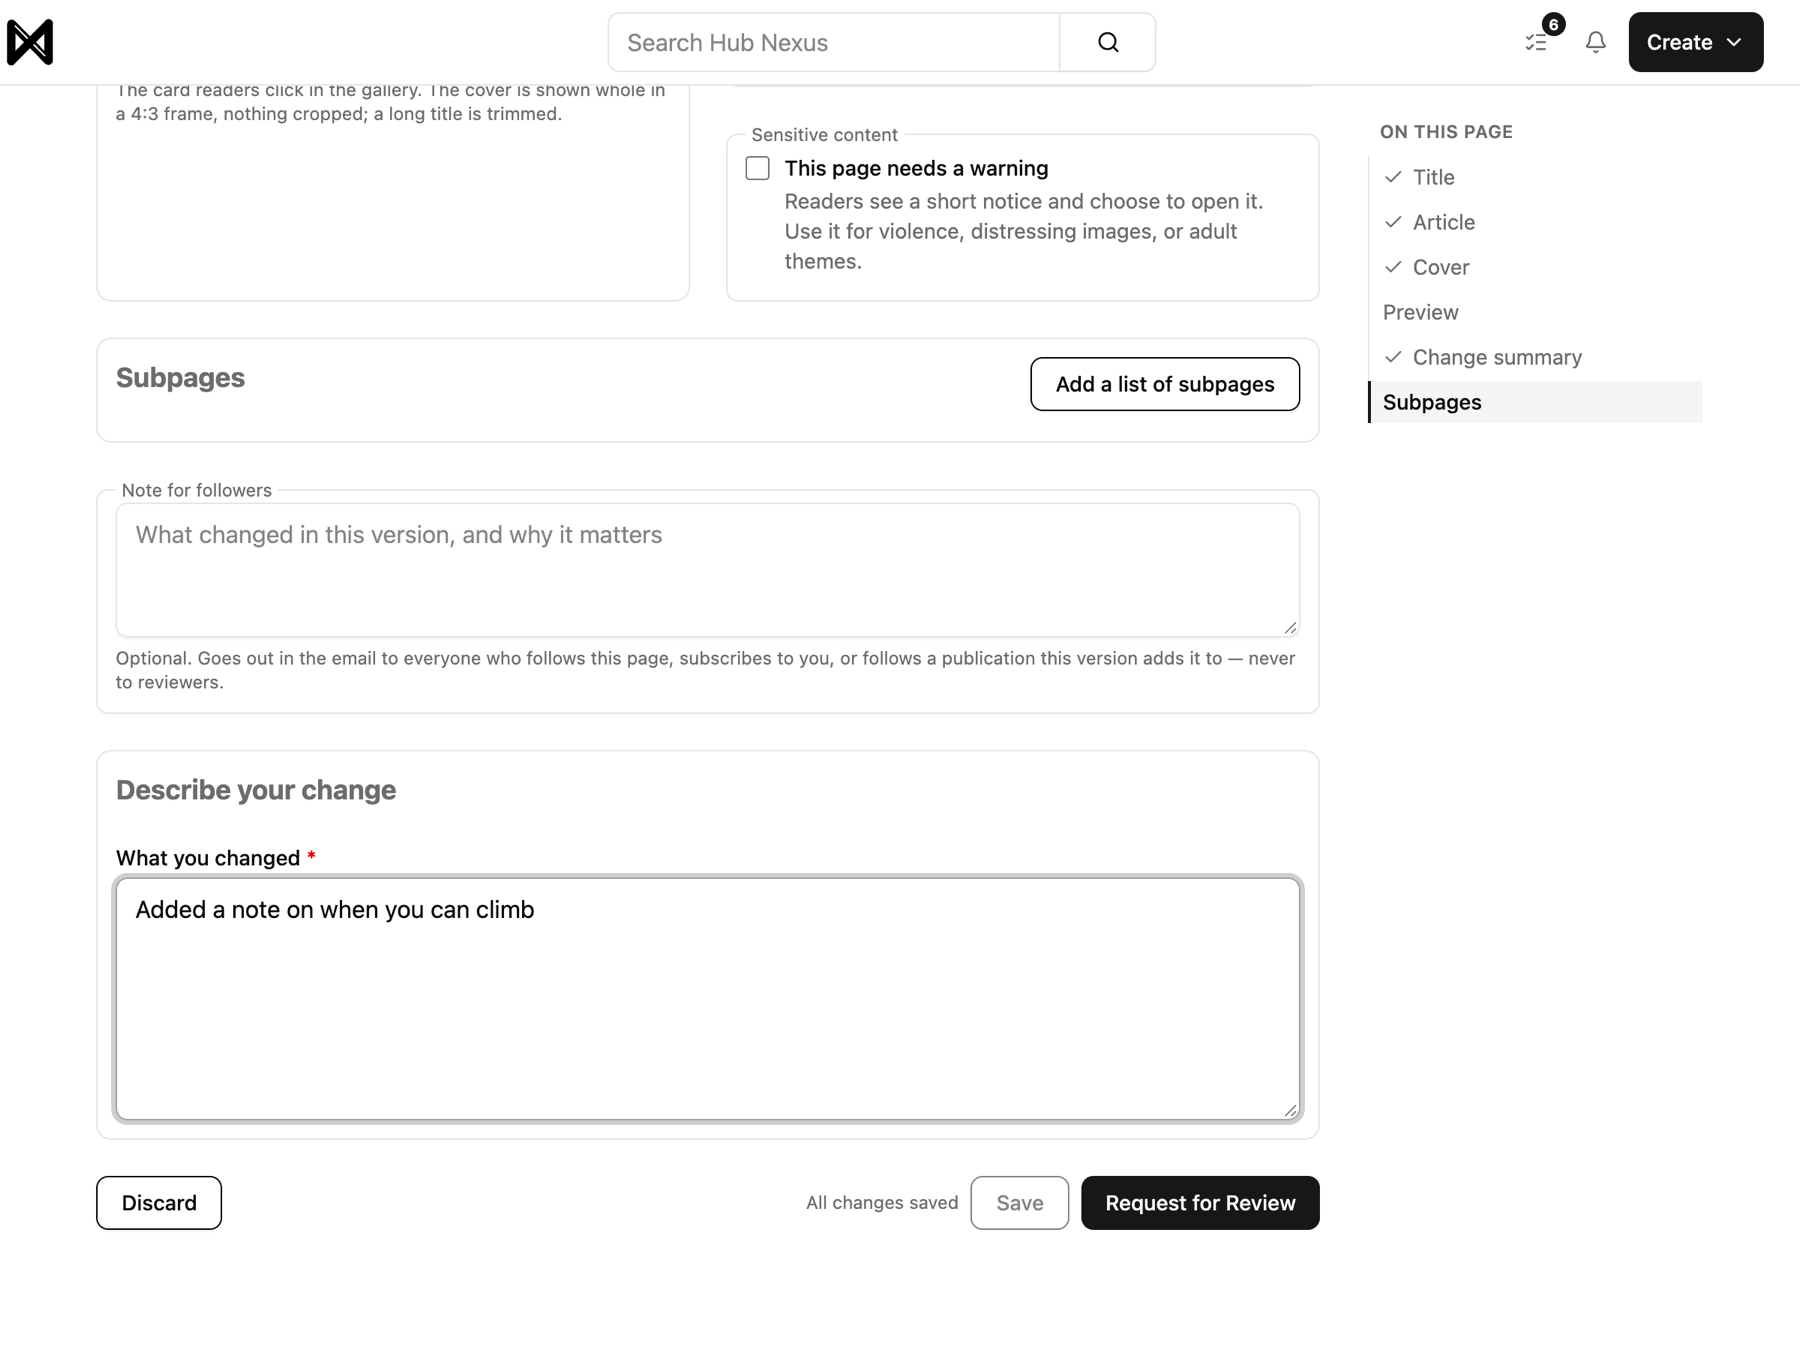Open the task list icon with badge 6

tap(1537, 42)
